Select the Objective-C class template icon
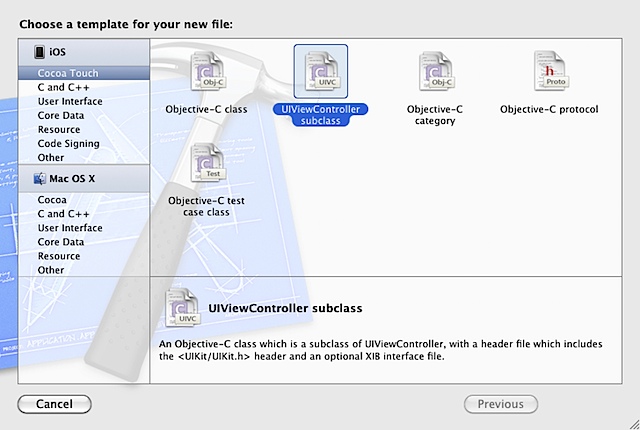This screenshot has height=430, width=640. [x=206, y=73]
